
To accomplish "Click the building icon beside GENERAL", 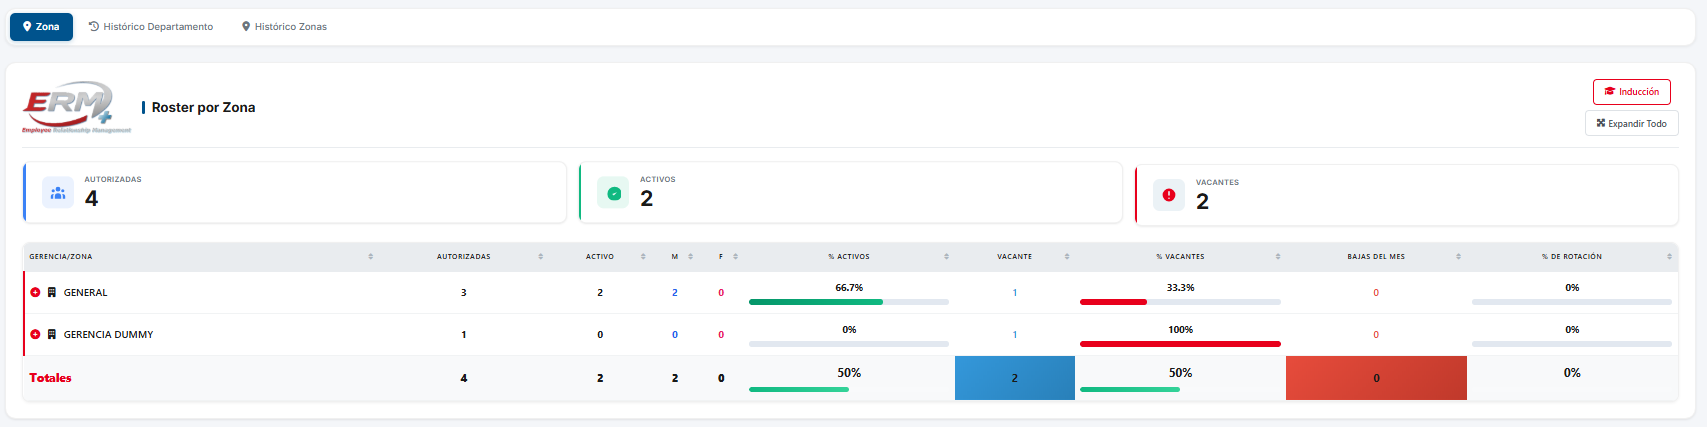I will pos(52,293).
